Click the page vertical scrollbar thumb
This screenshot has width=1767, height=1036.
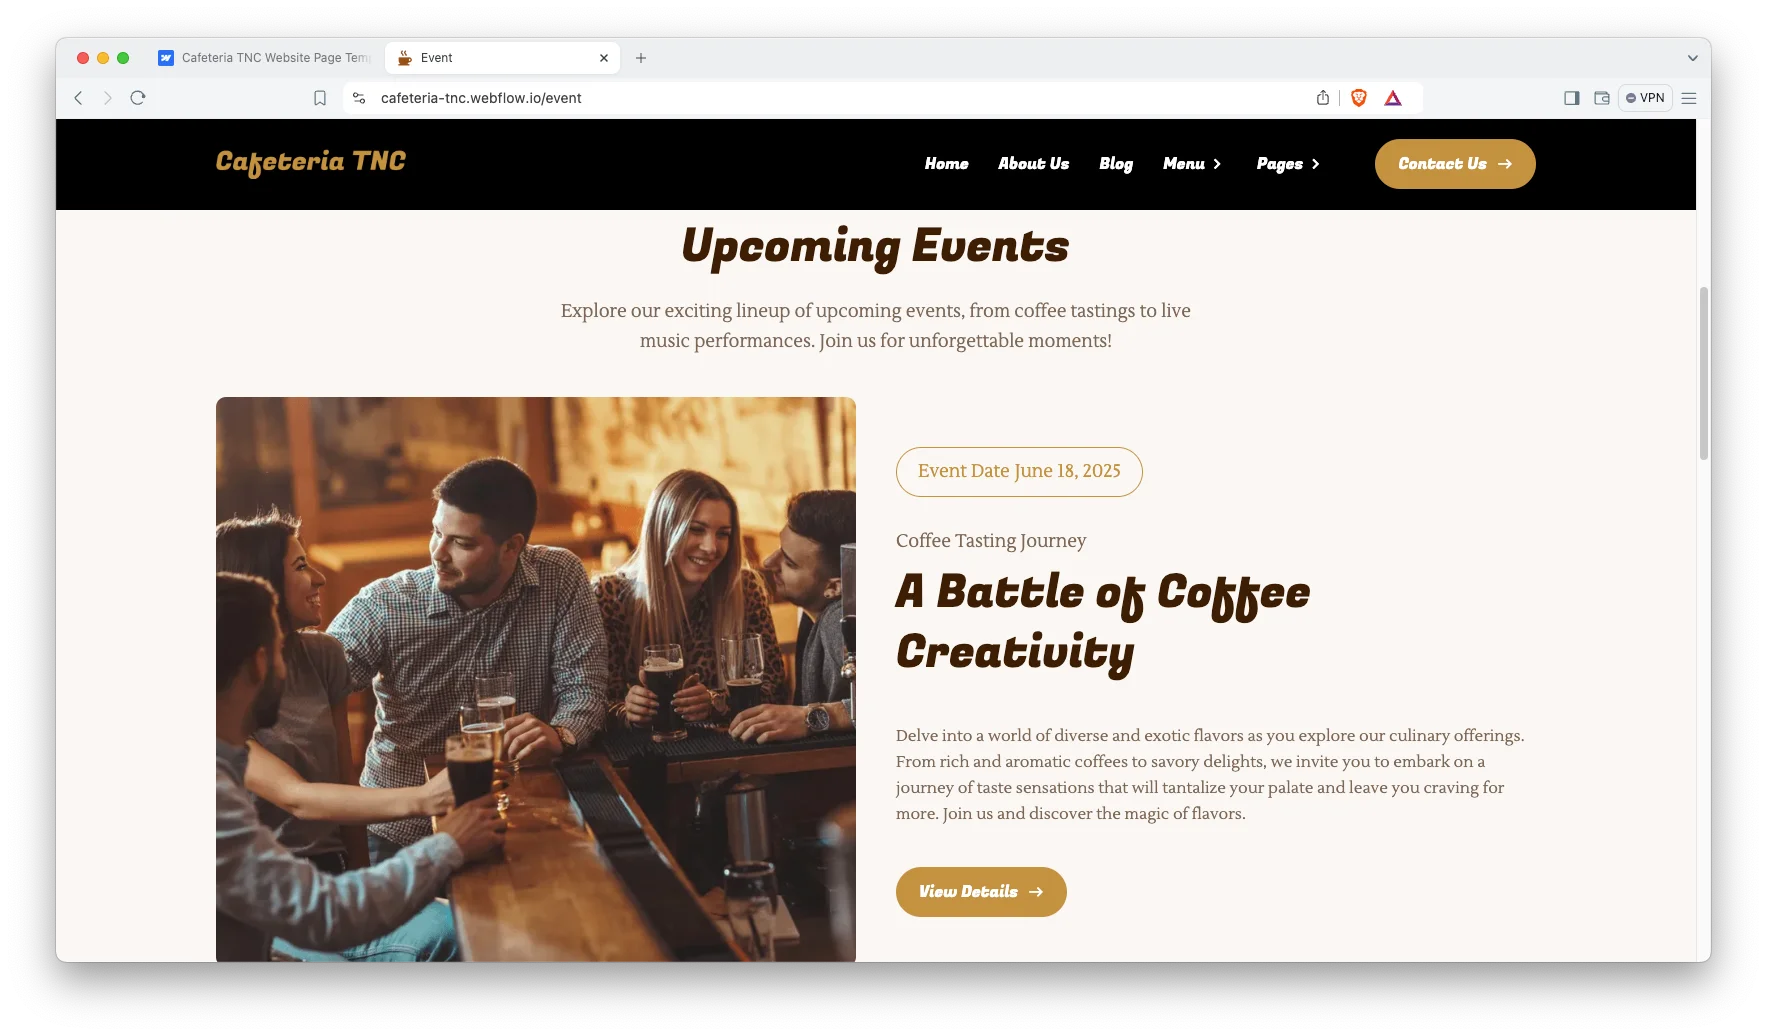tap(1704, 373)
